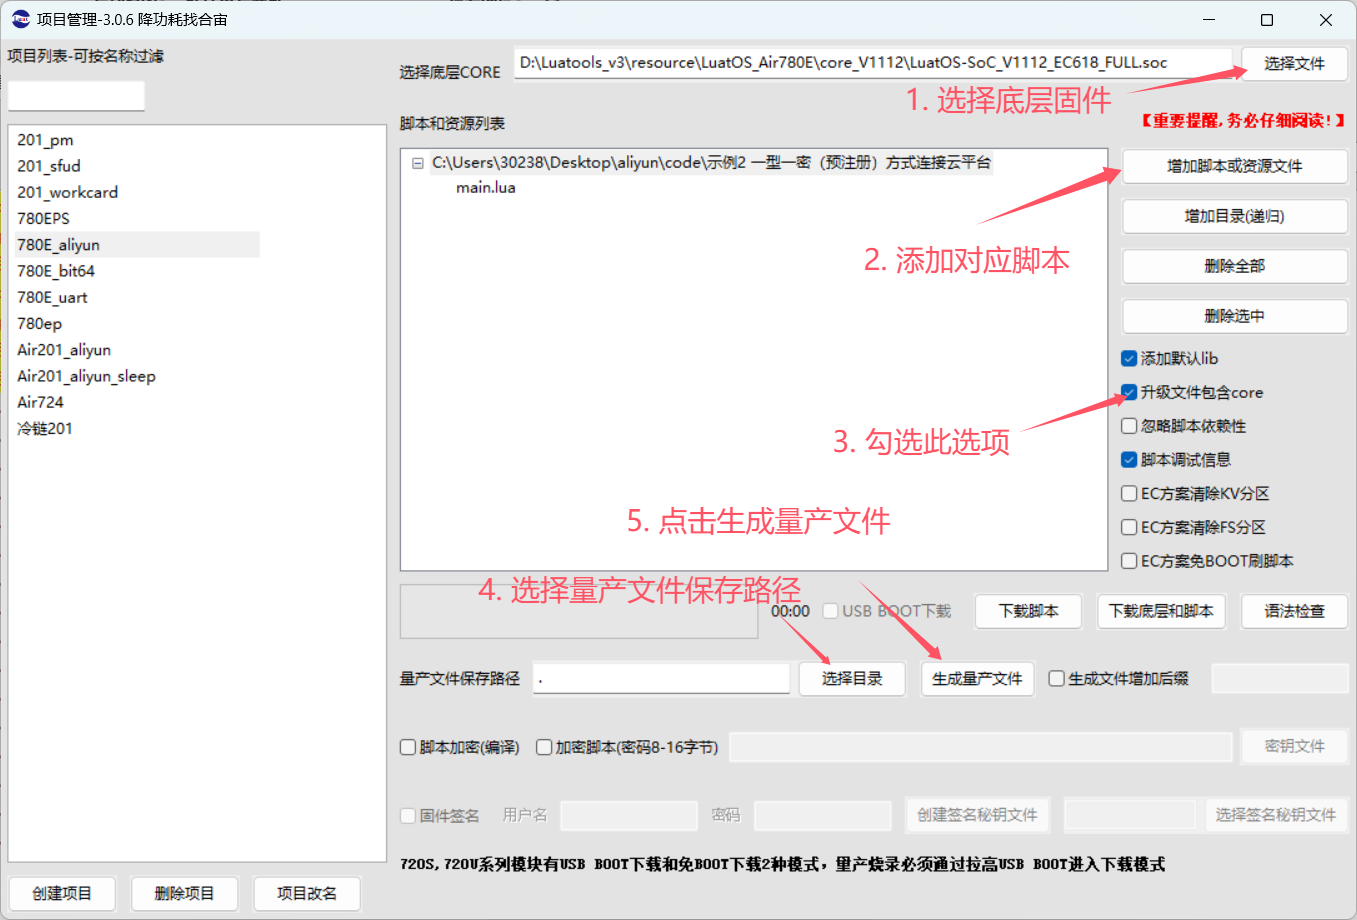The height and width of the screenshot is (920, 1357).
Task: Select project 780EPS in list
Action: click(x=43, y=218)
